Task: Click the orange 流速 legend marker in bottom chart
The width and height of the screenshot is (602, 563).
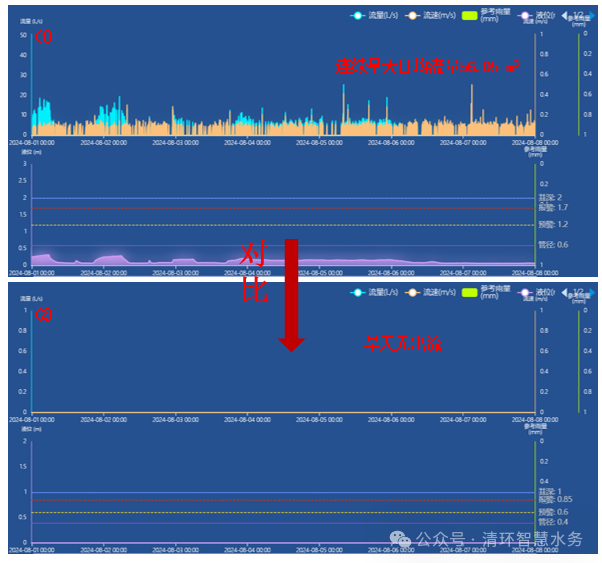Action: 411,292
